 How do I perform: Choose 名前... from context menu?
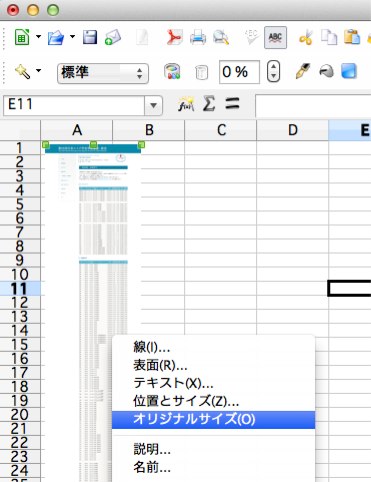152,467
